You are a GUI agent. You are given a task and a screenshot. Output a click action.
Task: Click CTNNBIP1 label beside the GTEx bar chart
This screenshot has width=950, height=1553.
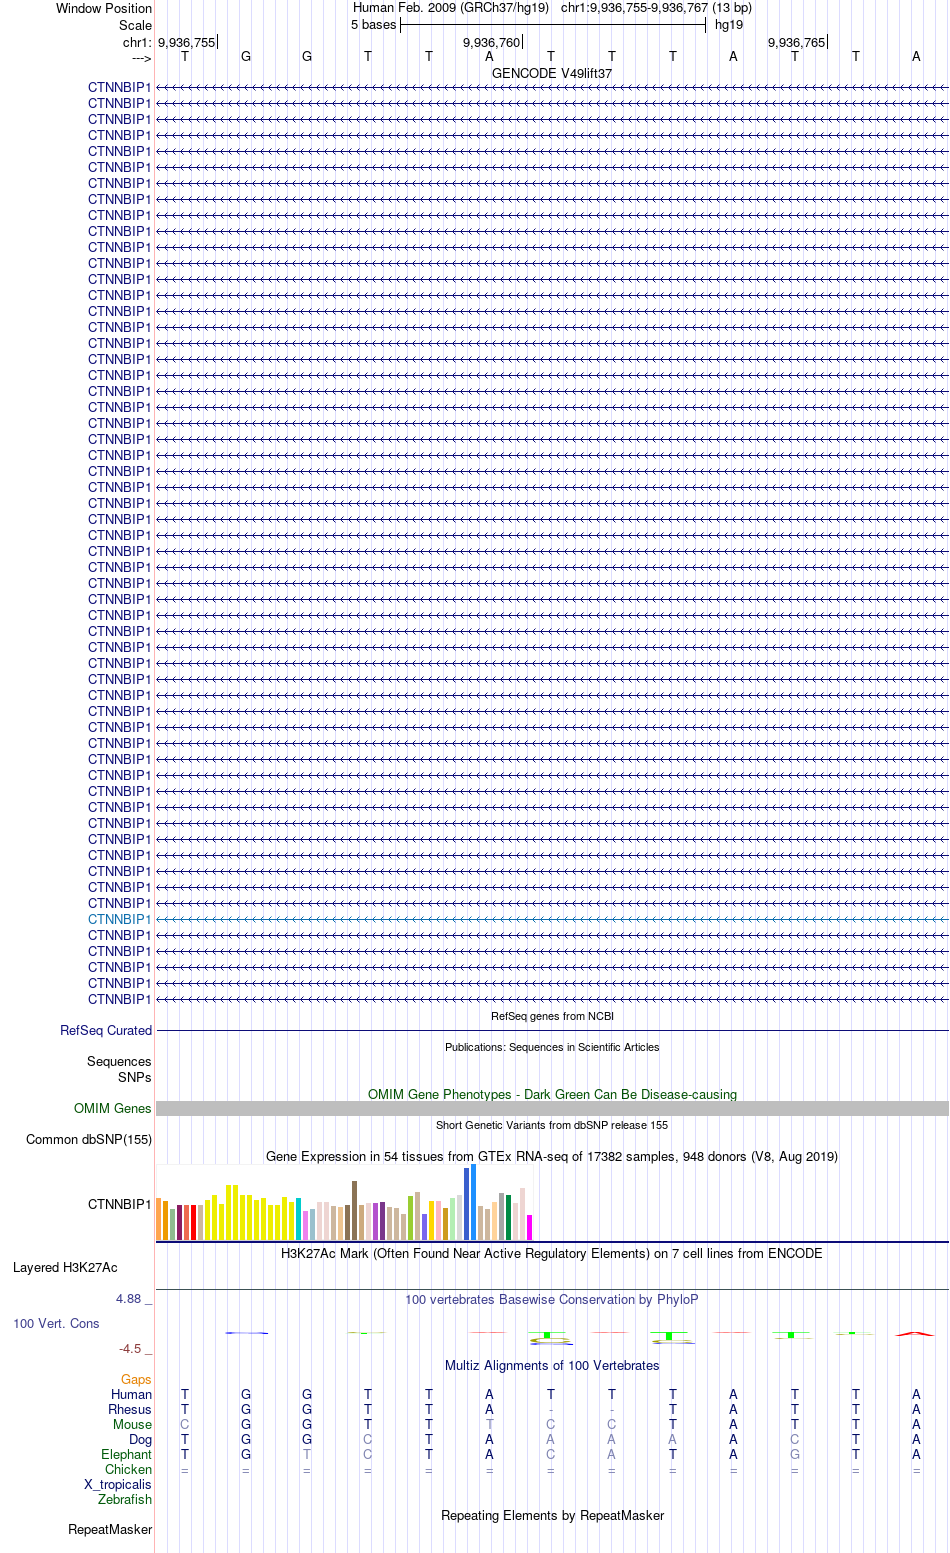(x=120, y=1204)
